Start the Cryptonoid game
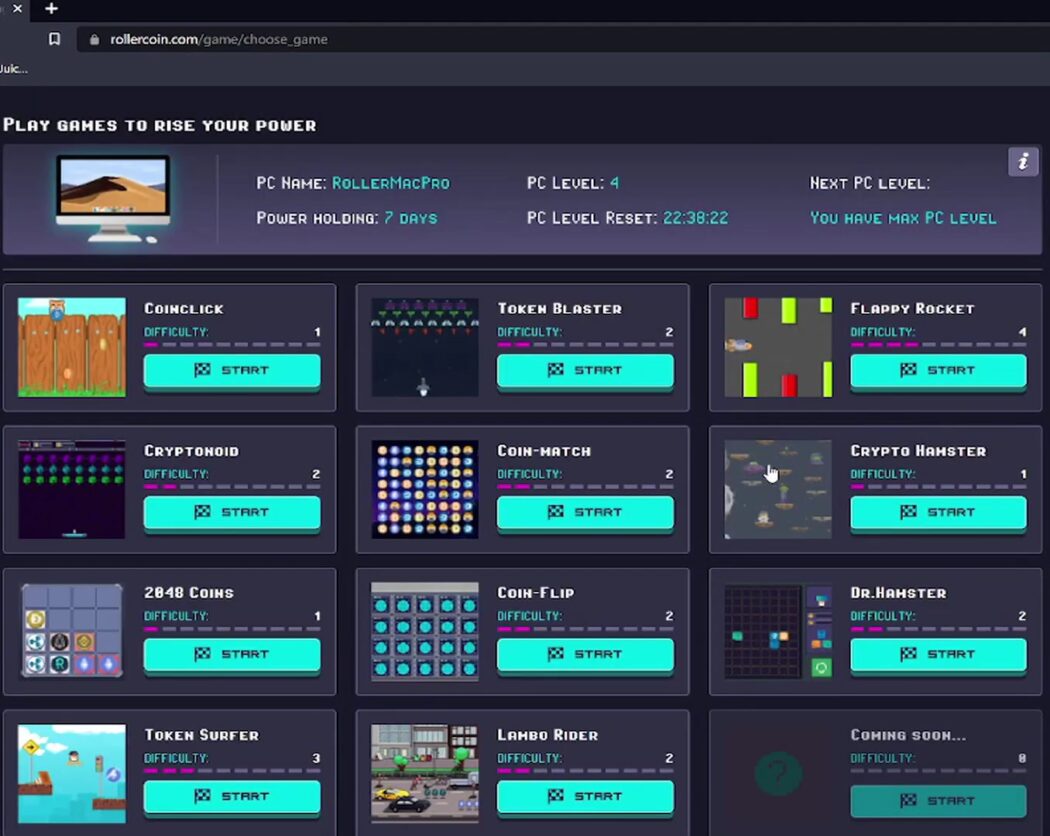 click(232, 512)
